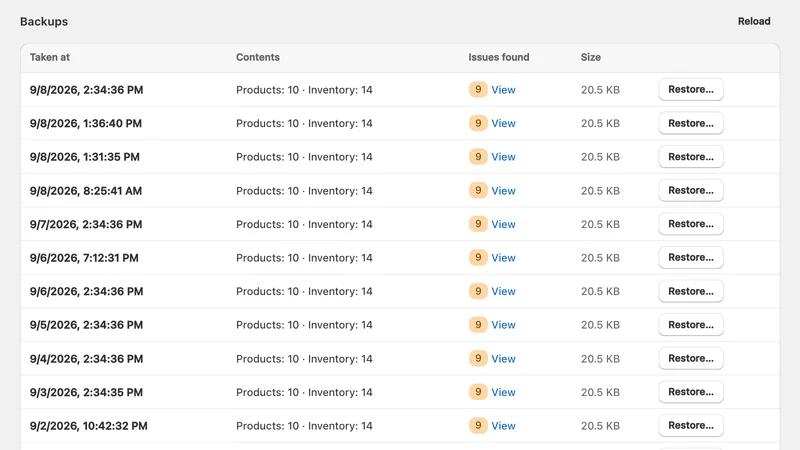Click contents text in 9/2/2026, 10:42:32 PM row

304,426
